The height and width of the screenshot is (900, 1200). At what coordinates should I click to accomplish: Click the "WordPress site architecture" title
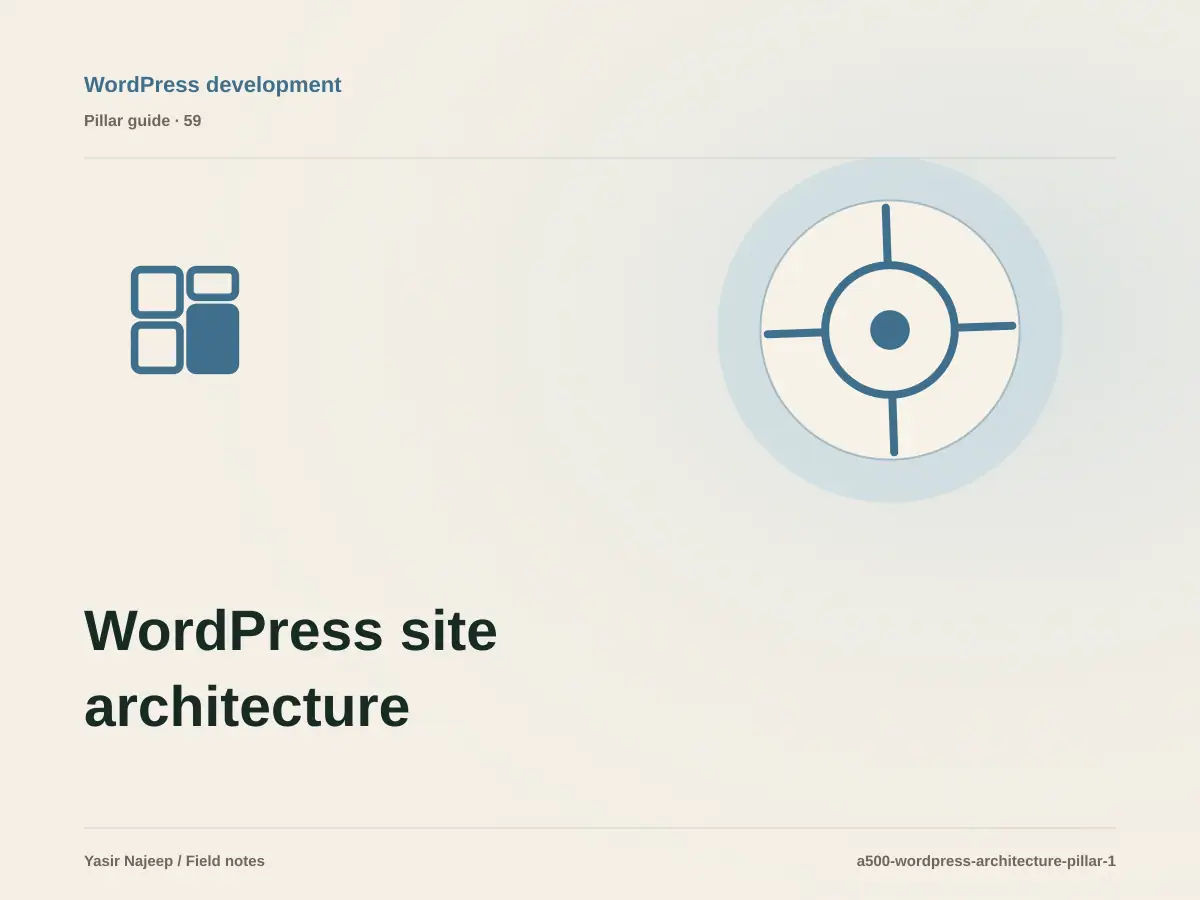pyautogui.click(x=291, y=668)
